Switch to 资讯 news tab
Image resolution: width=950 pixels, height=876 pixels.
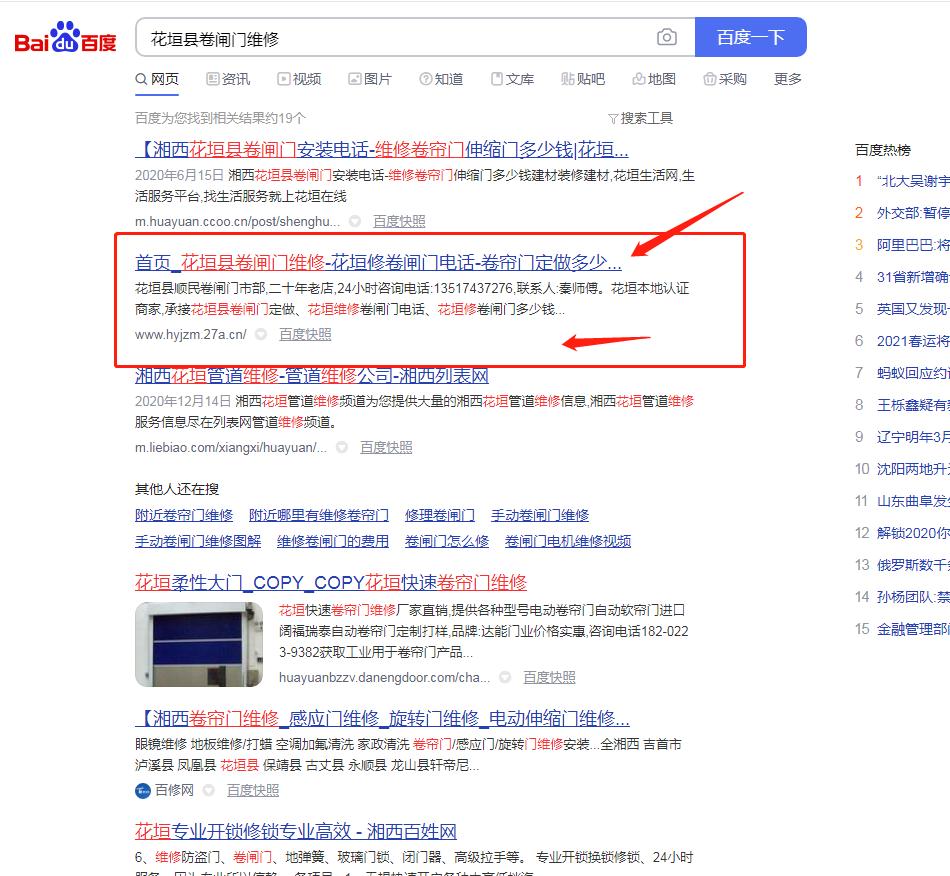pos(228,79)
